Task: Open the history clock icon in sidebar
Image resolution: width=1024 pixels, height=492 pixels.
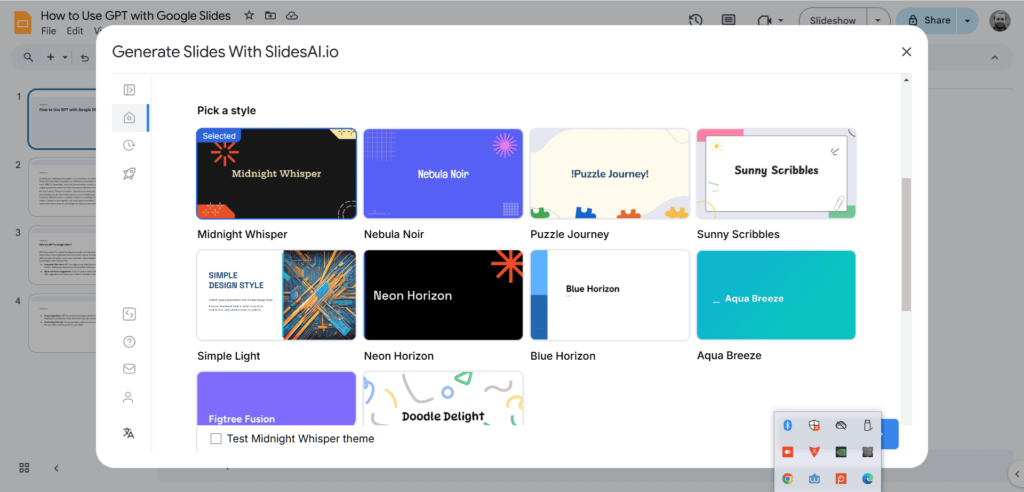Action: 129,146
